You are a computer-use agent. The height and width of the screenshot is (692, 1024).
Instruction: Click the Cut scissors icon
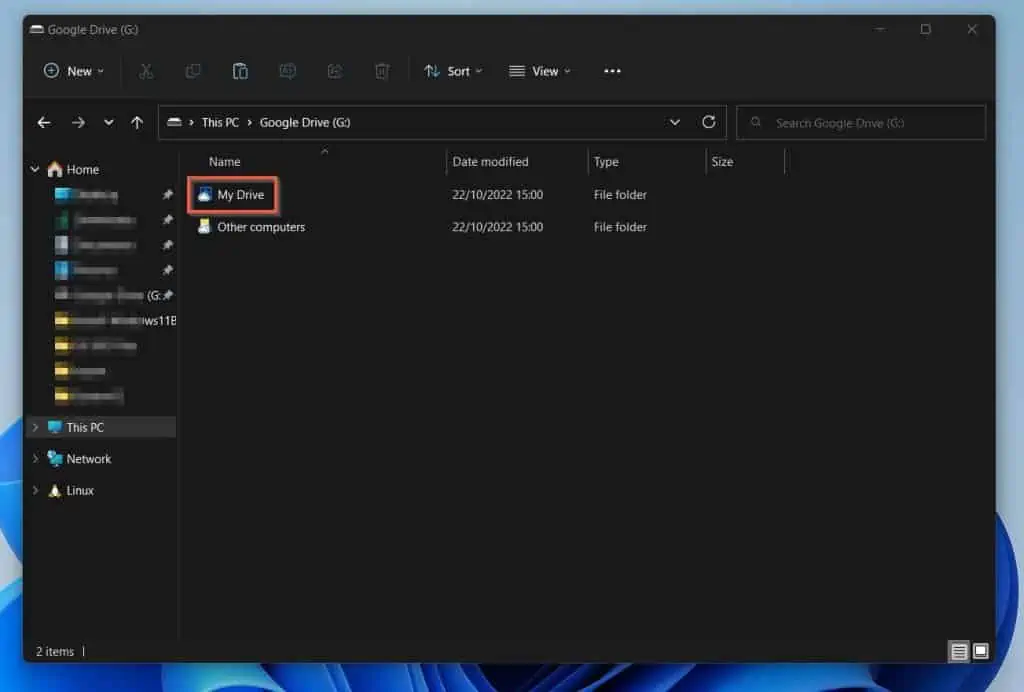click(x=146, y=71)
